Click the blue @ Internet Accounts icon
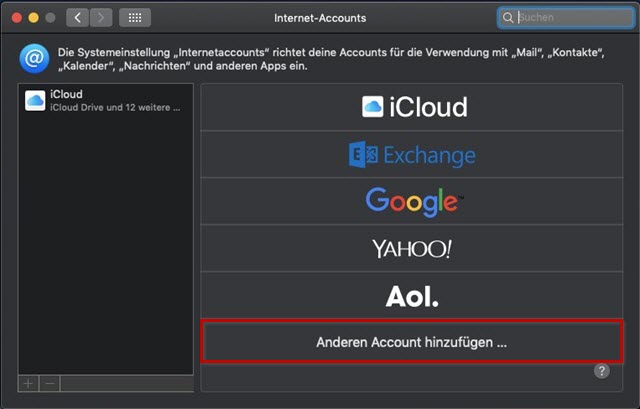This screenshot has width=640, height=409. pos(34,58)
